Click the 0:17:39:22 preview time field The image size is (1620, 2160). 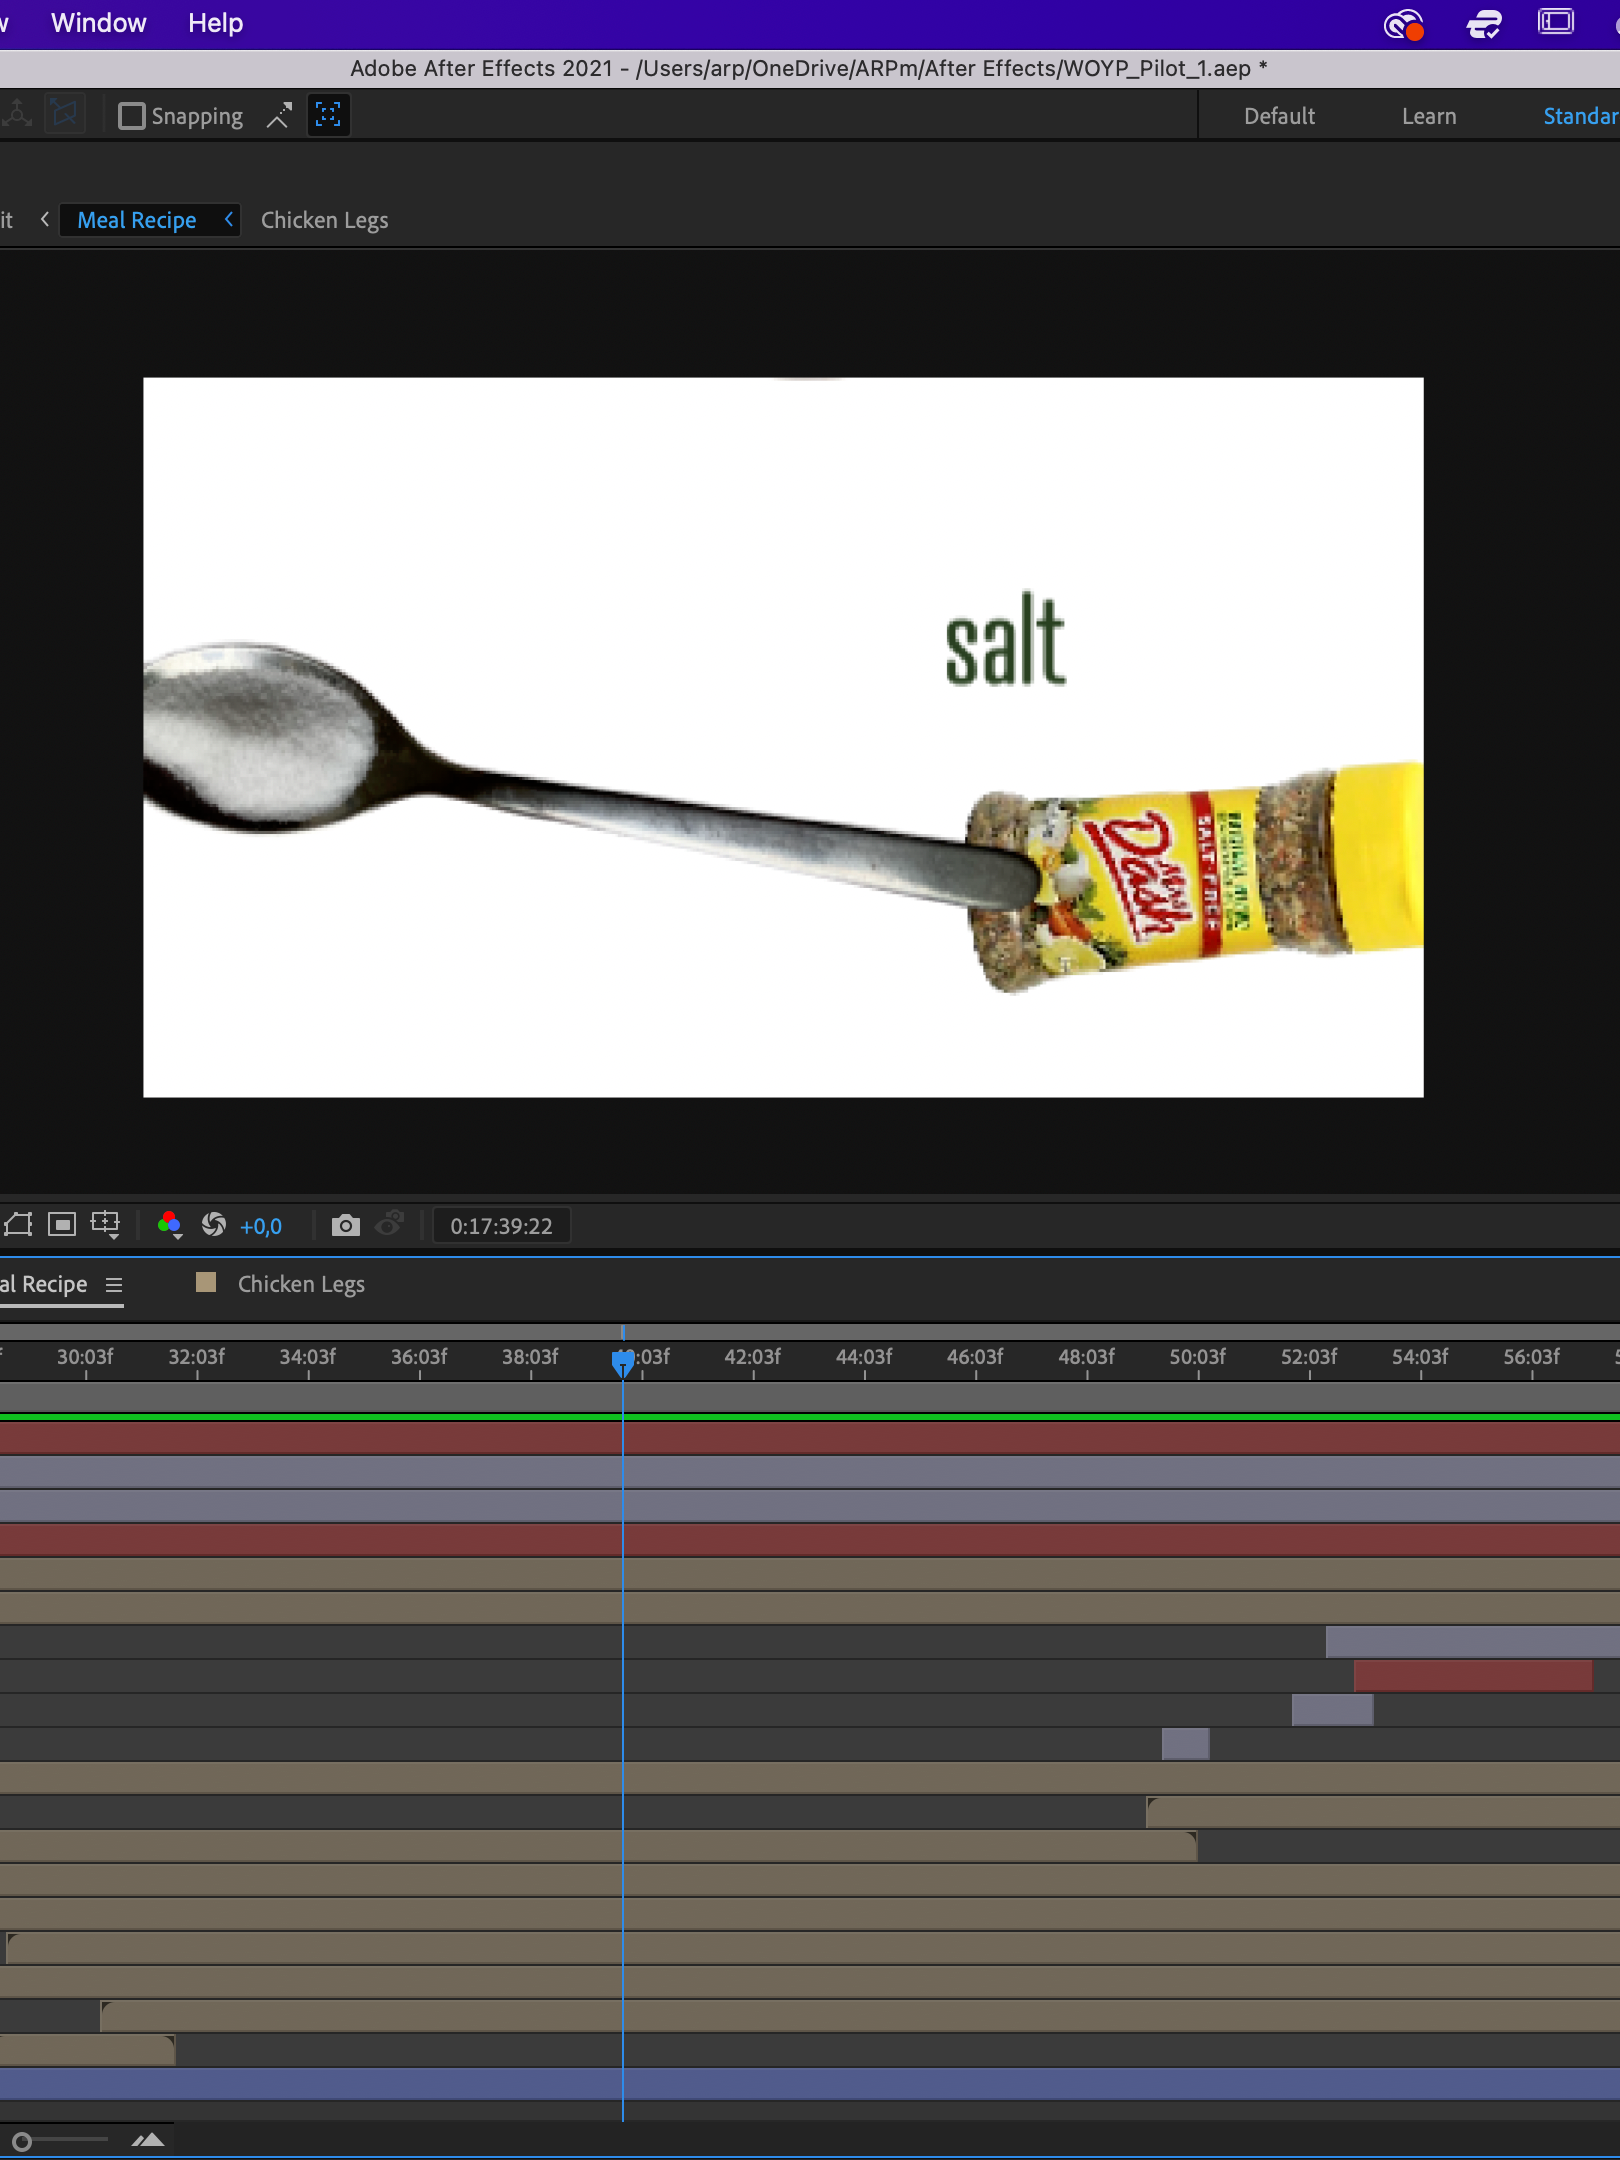pos(501,1226)
